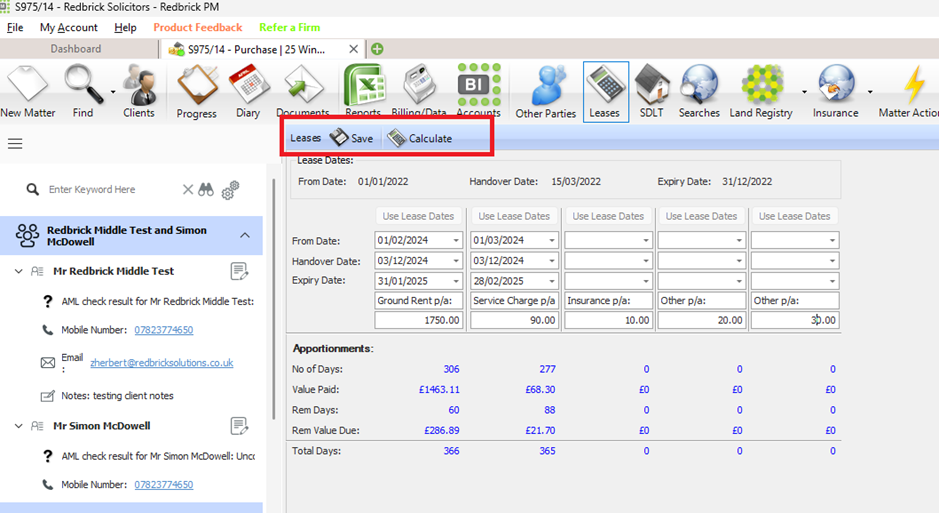Click Product Feedback menu item
Image resolution: width=939 pixels, height=513 pixels.
(x=198, y=28)
